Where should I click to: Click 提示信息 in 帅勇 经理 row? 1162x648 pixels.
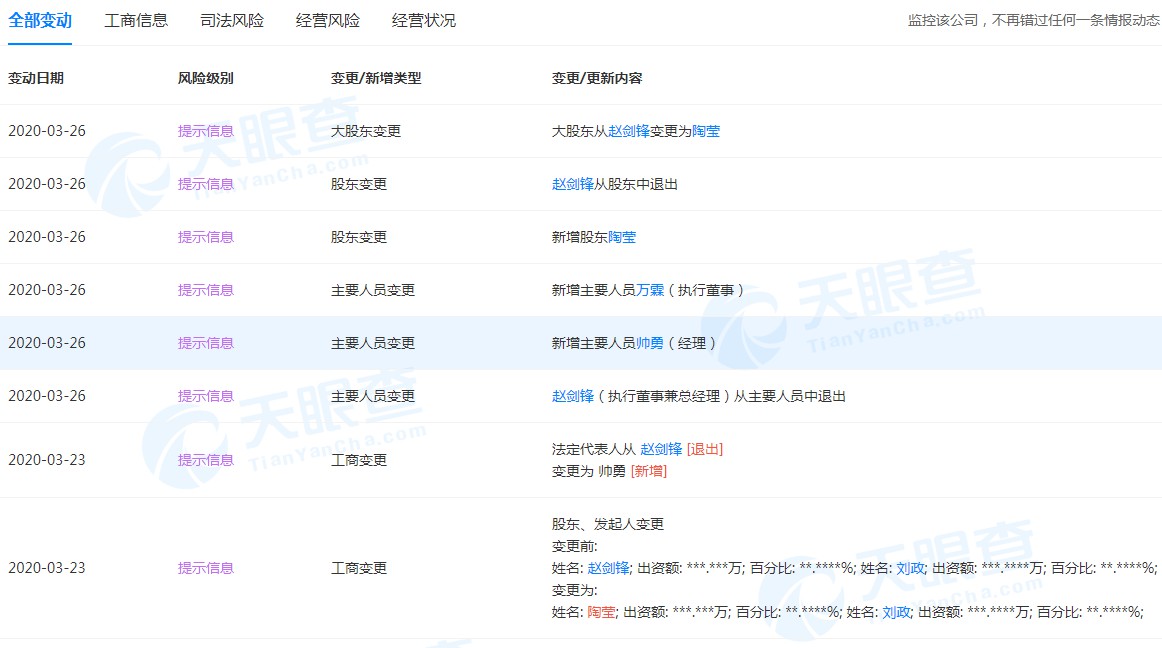pos(206,343)
